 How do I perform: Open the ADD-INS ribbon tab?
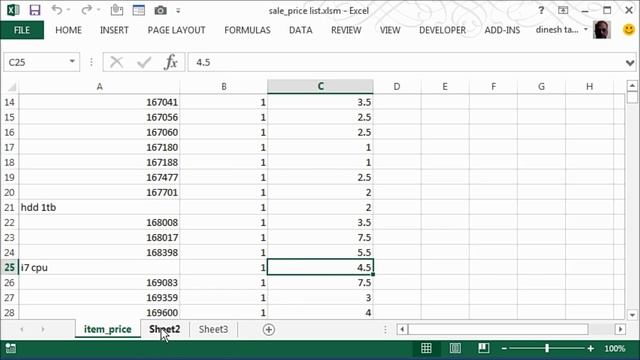click(502, 30)
